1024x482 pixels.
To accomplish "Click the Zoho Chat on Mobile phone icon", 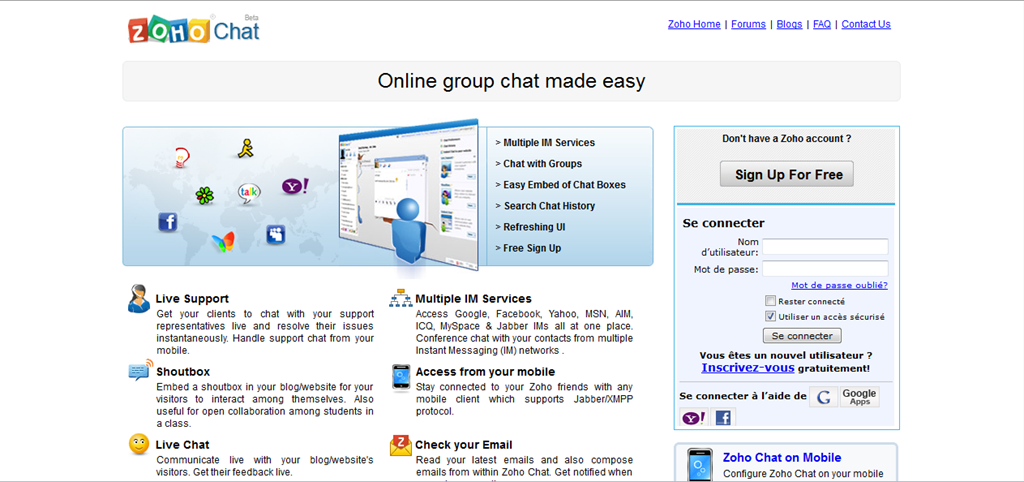I will pyautogui.click(x=699, y=465).
